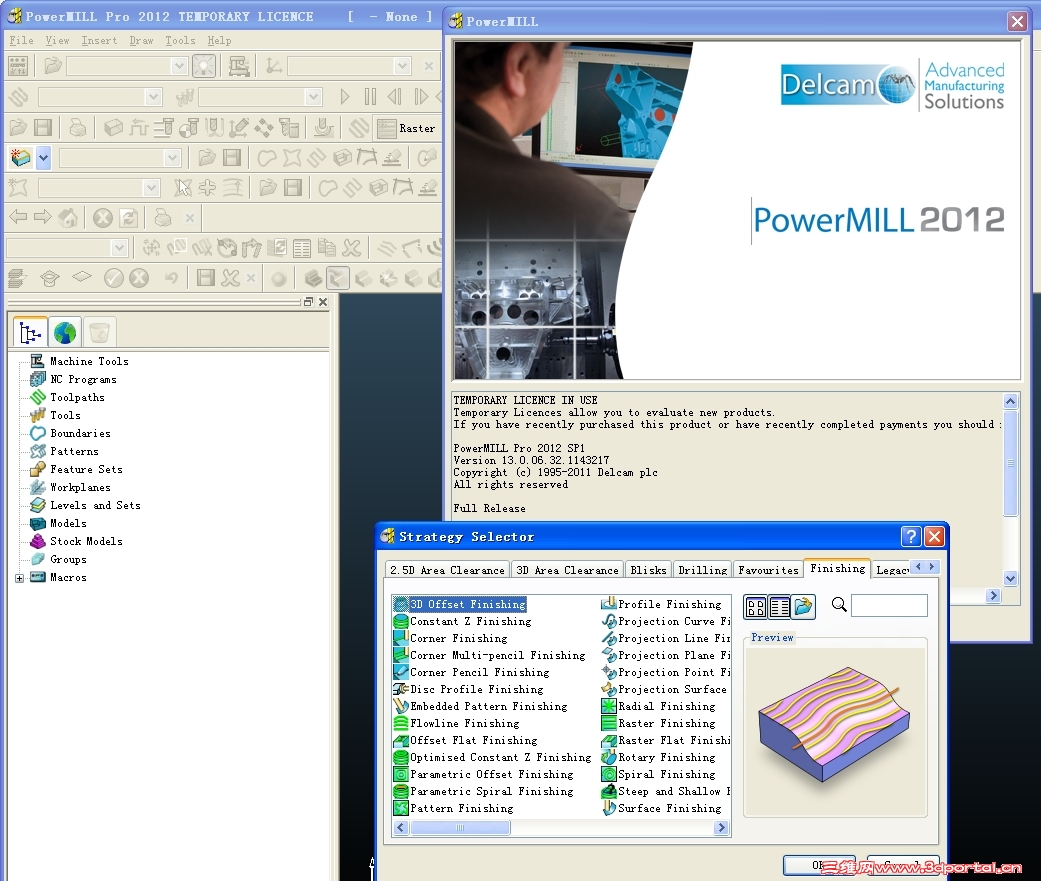Switch to 3D Area Clearance tab
The image size is (1041, 881).
567,570
